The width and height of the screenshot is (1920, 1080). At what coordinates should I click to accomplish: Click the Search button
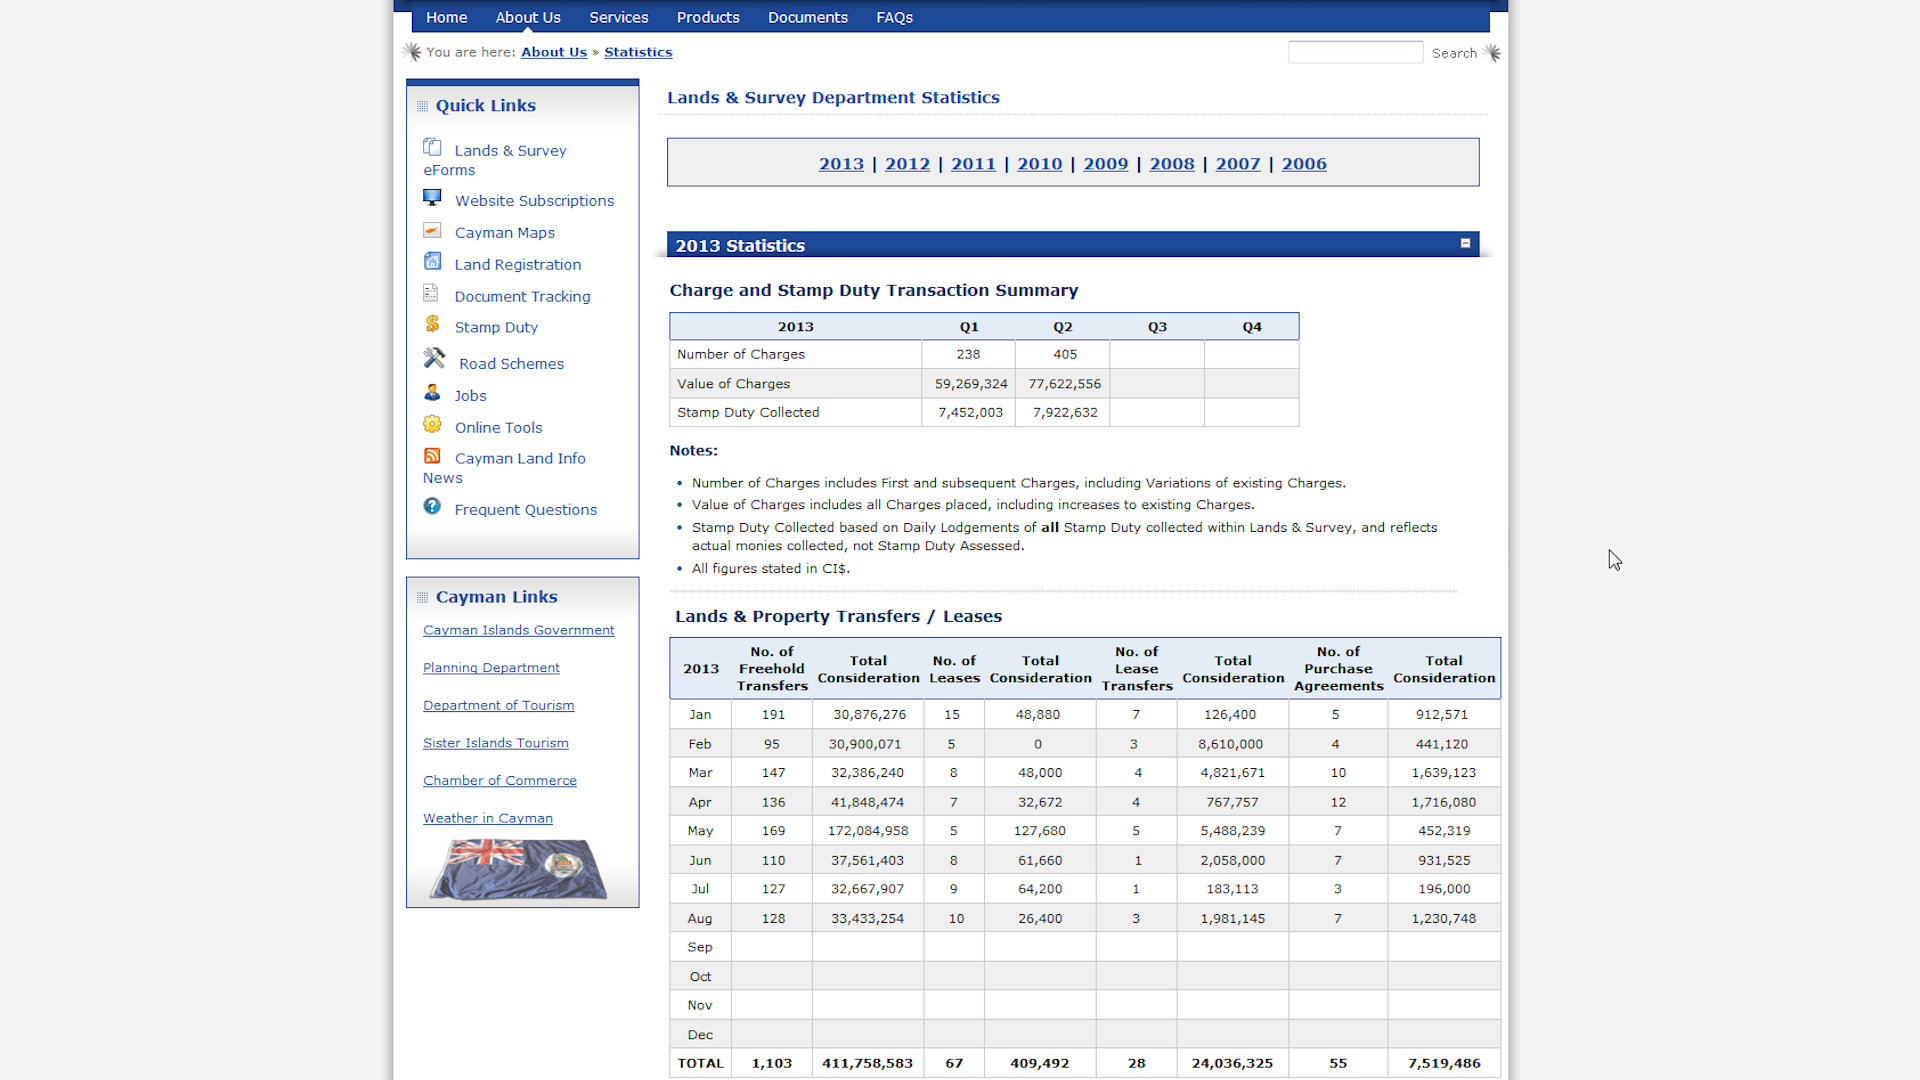coord(1454,53)
